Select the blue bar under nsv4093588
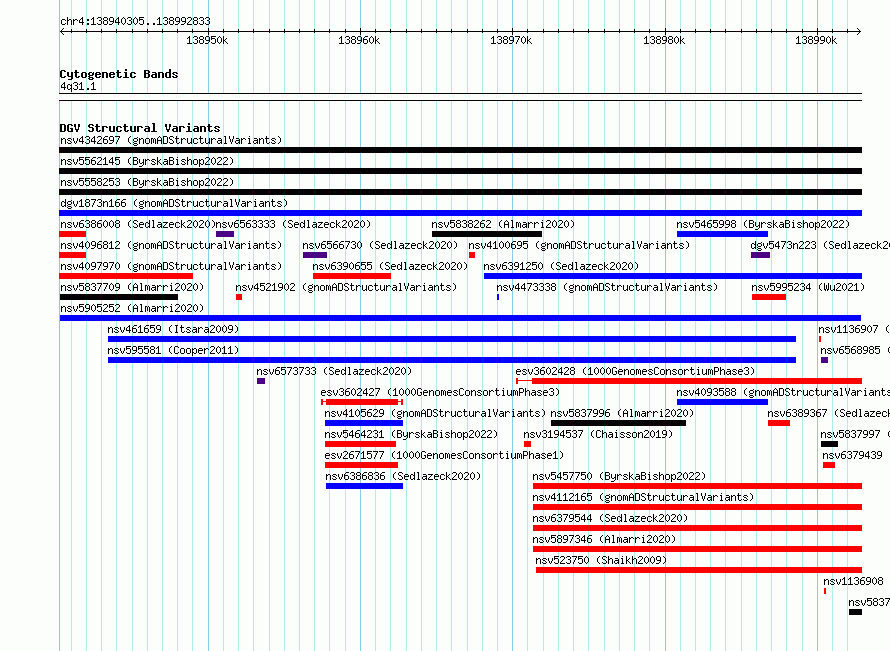Screen dimensions: 890x651 [x=722, y=402]
